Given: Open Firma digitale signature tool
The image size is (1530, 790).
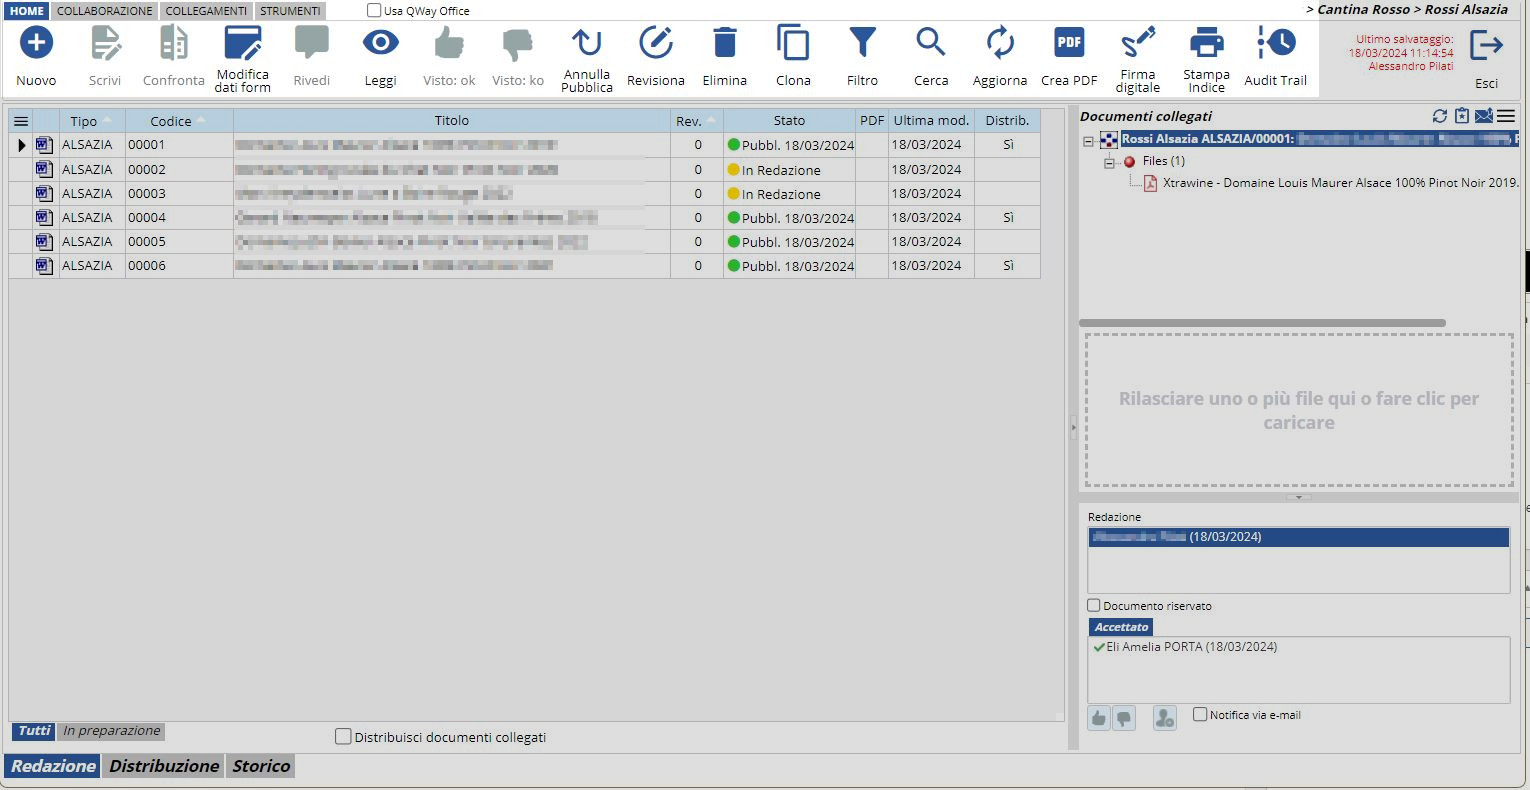Looking at the screenshot, I should (1138, 44).
